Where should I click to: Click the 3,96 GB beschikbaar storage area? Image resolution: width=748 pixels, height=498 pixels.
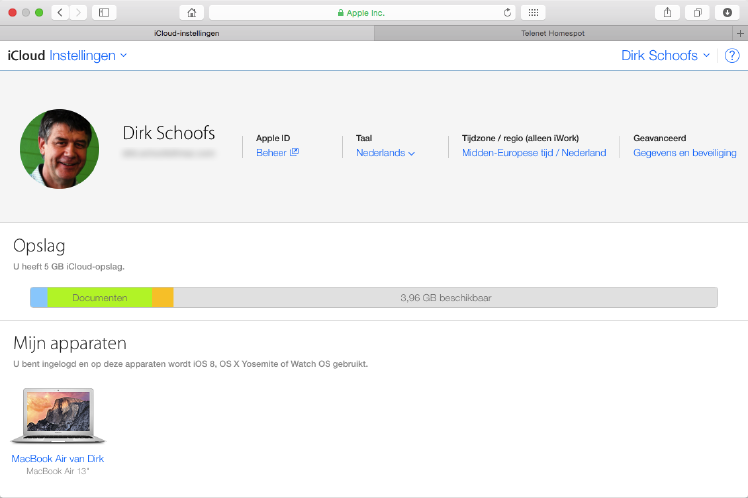(x=446, y=298)
